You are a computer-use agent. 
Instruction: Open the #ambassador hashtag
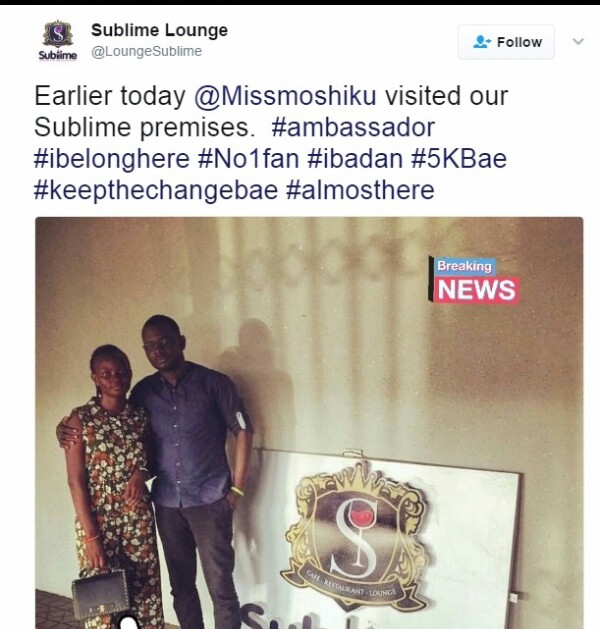coord(353,128)
